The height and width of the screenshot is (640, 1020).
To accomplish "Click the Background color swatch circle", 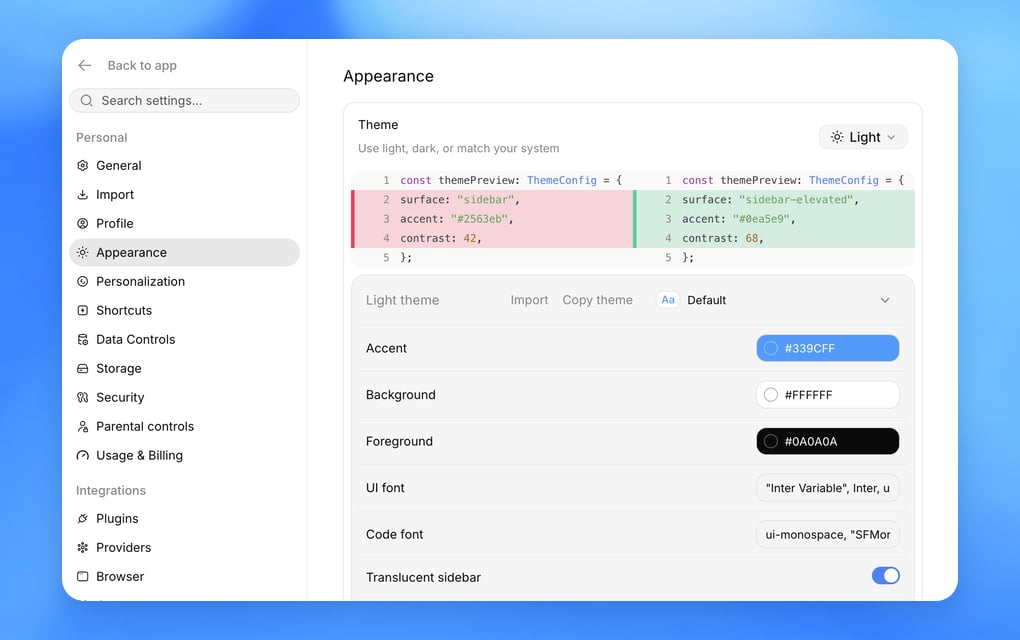I will [x=771, y=395].
